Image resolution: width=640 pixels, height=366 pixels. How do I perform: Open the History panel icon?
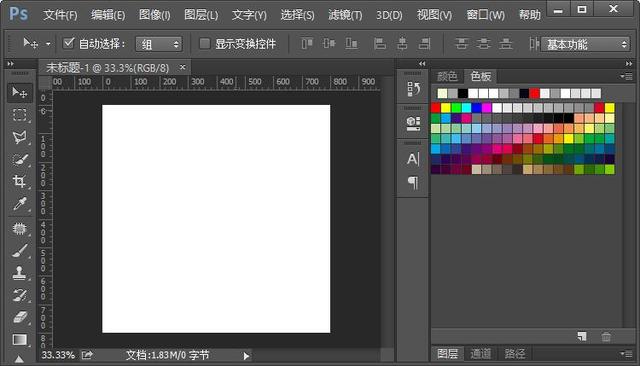pos(413,89)
